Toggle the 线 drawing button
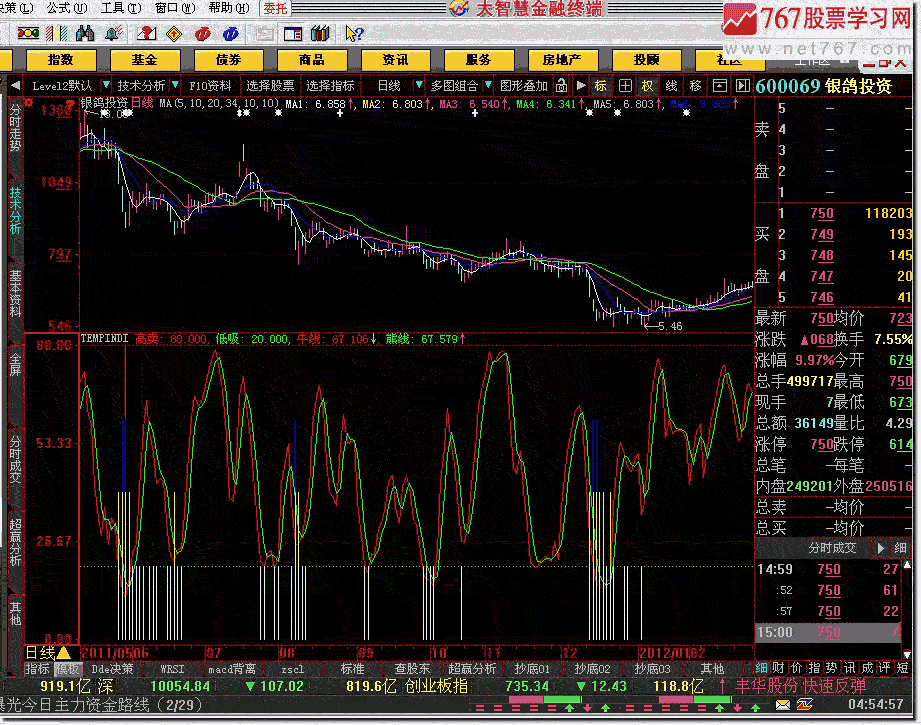This screenshot has height=725, width=921. point(671,86)
